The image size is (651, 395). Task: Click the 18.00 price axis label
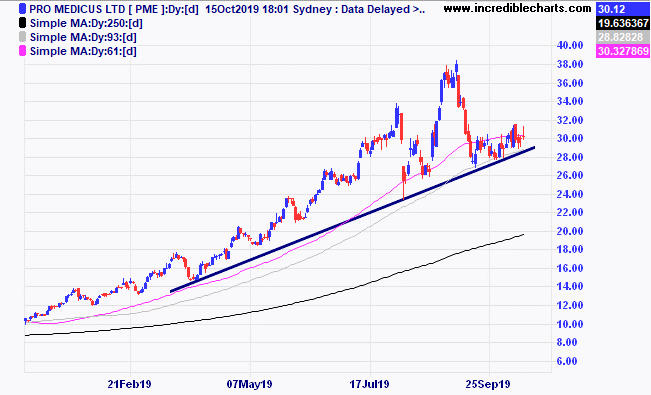point(570,249)
